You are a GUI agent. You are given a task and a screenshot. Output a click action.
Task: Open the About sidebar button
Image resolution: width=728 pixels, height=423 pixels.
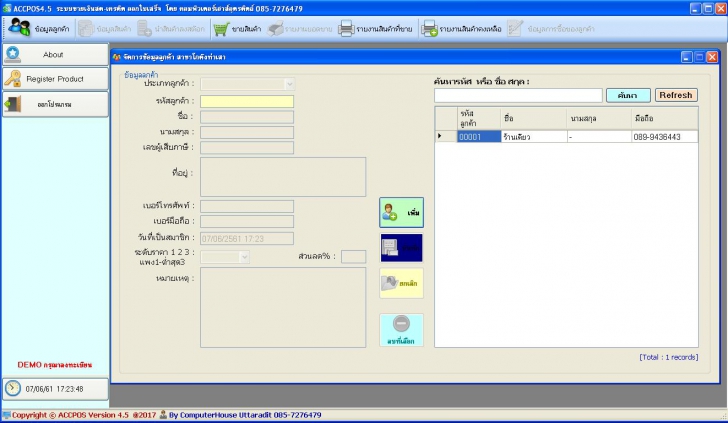[55, 54]
